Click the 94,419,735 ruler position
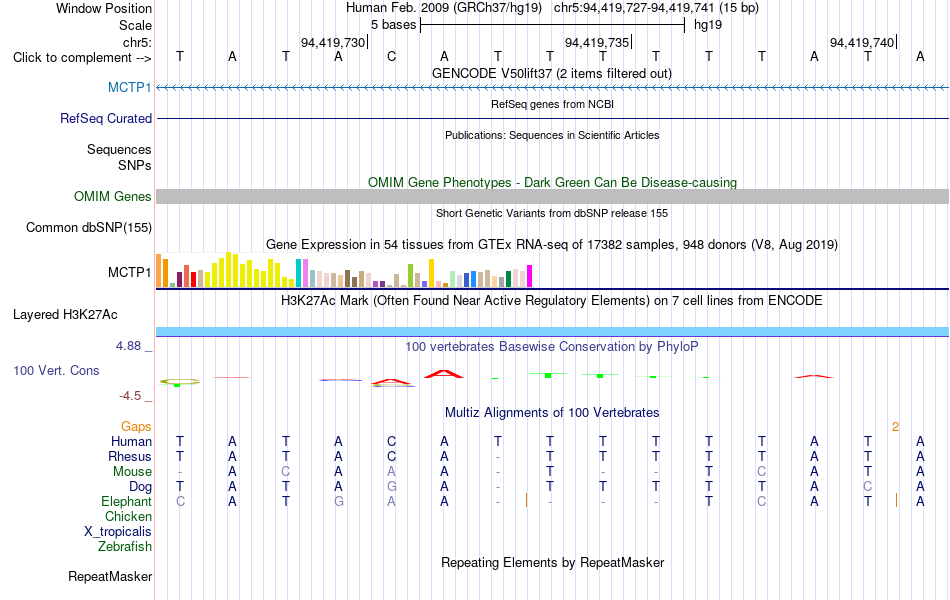Screen dimensions: 950x600 597,42
